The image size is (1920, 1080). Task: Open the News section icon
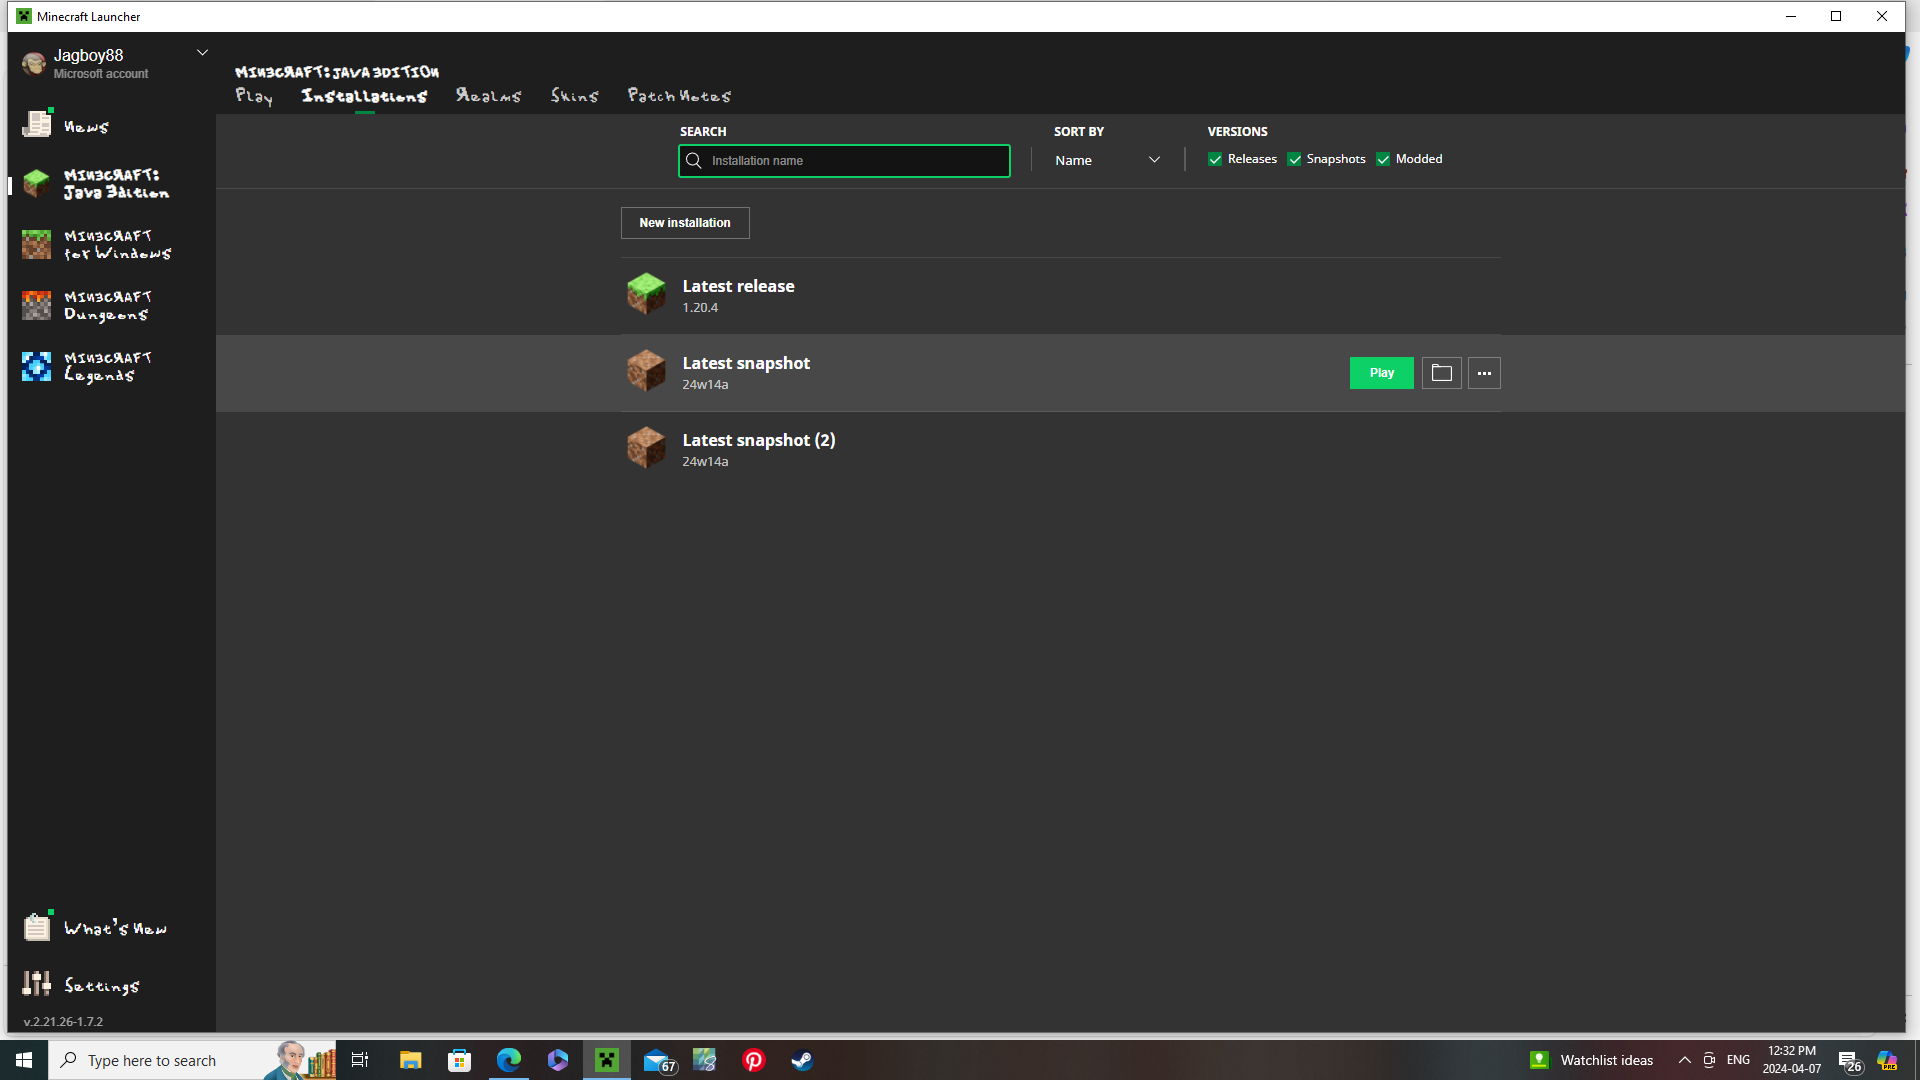pyautogui.click(x=37, y=124)
